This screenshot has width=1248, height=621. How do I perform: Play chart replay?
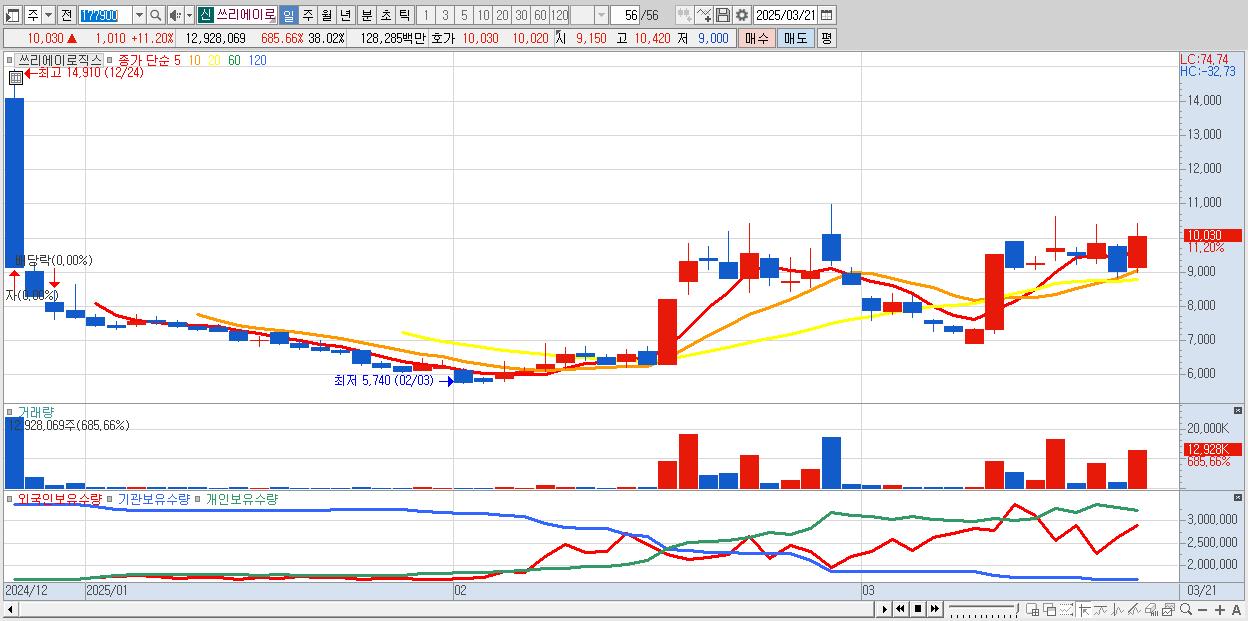885,609
